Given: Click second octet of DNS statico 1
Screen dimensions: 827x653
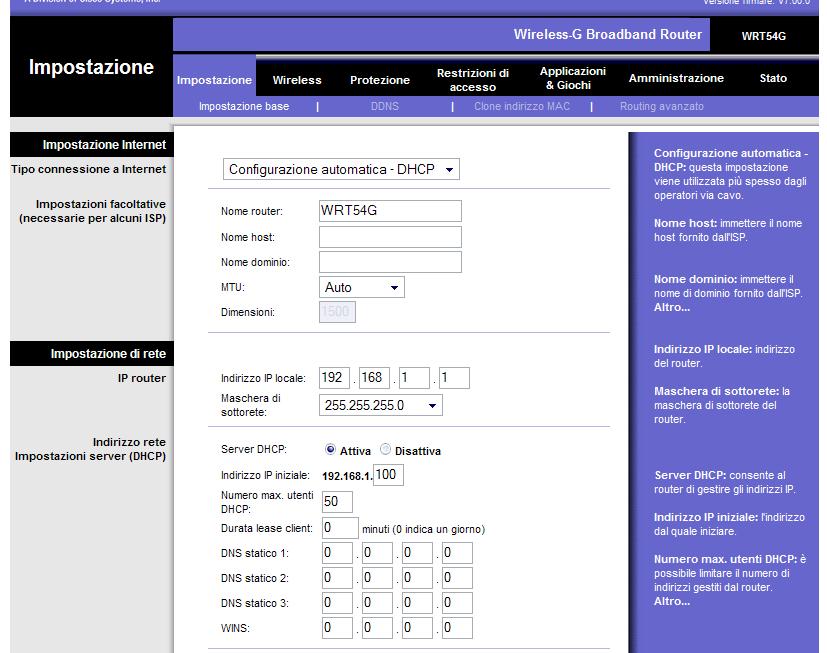Looking at the screenshot, I should pos(377,553).
